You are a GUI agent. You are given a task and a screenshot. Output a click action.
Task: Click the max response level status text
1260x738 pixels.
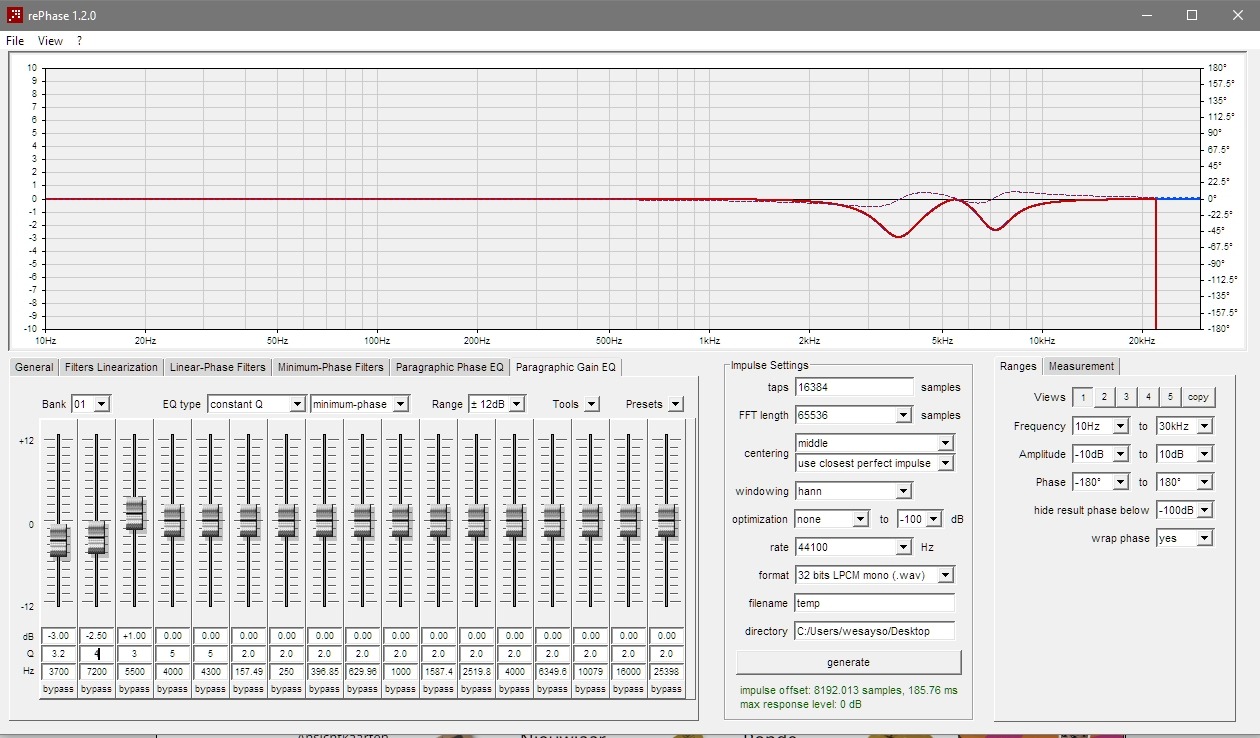point(801,706)
